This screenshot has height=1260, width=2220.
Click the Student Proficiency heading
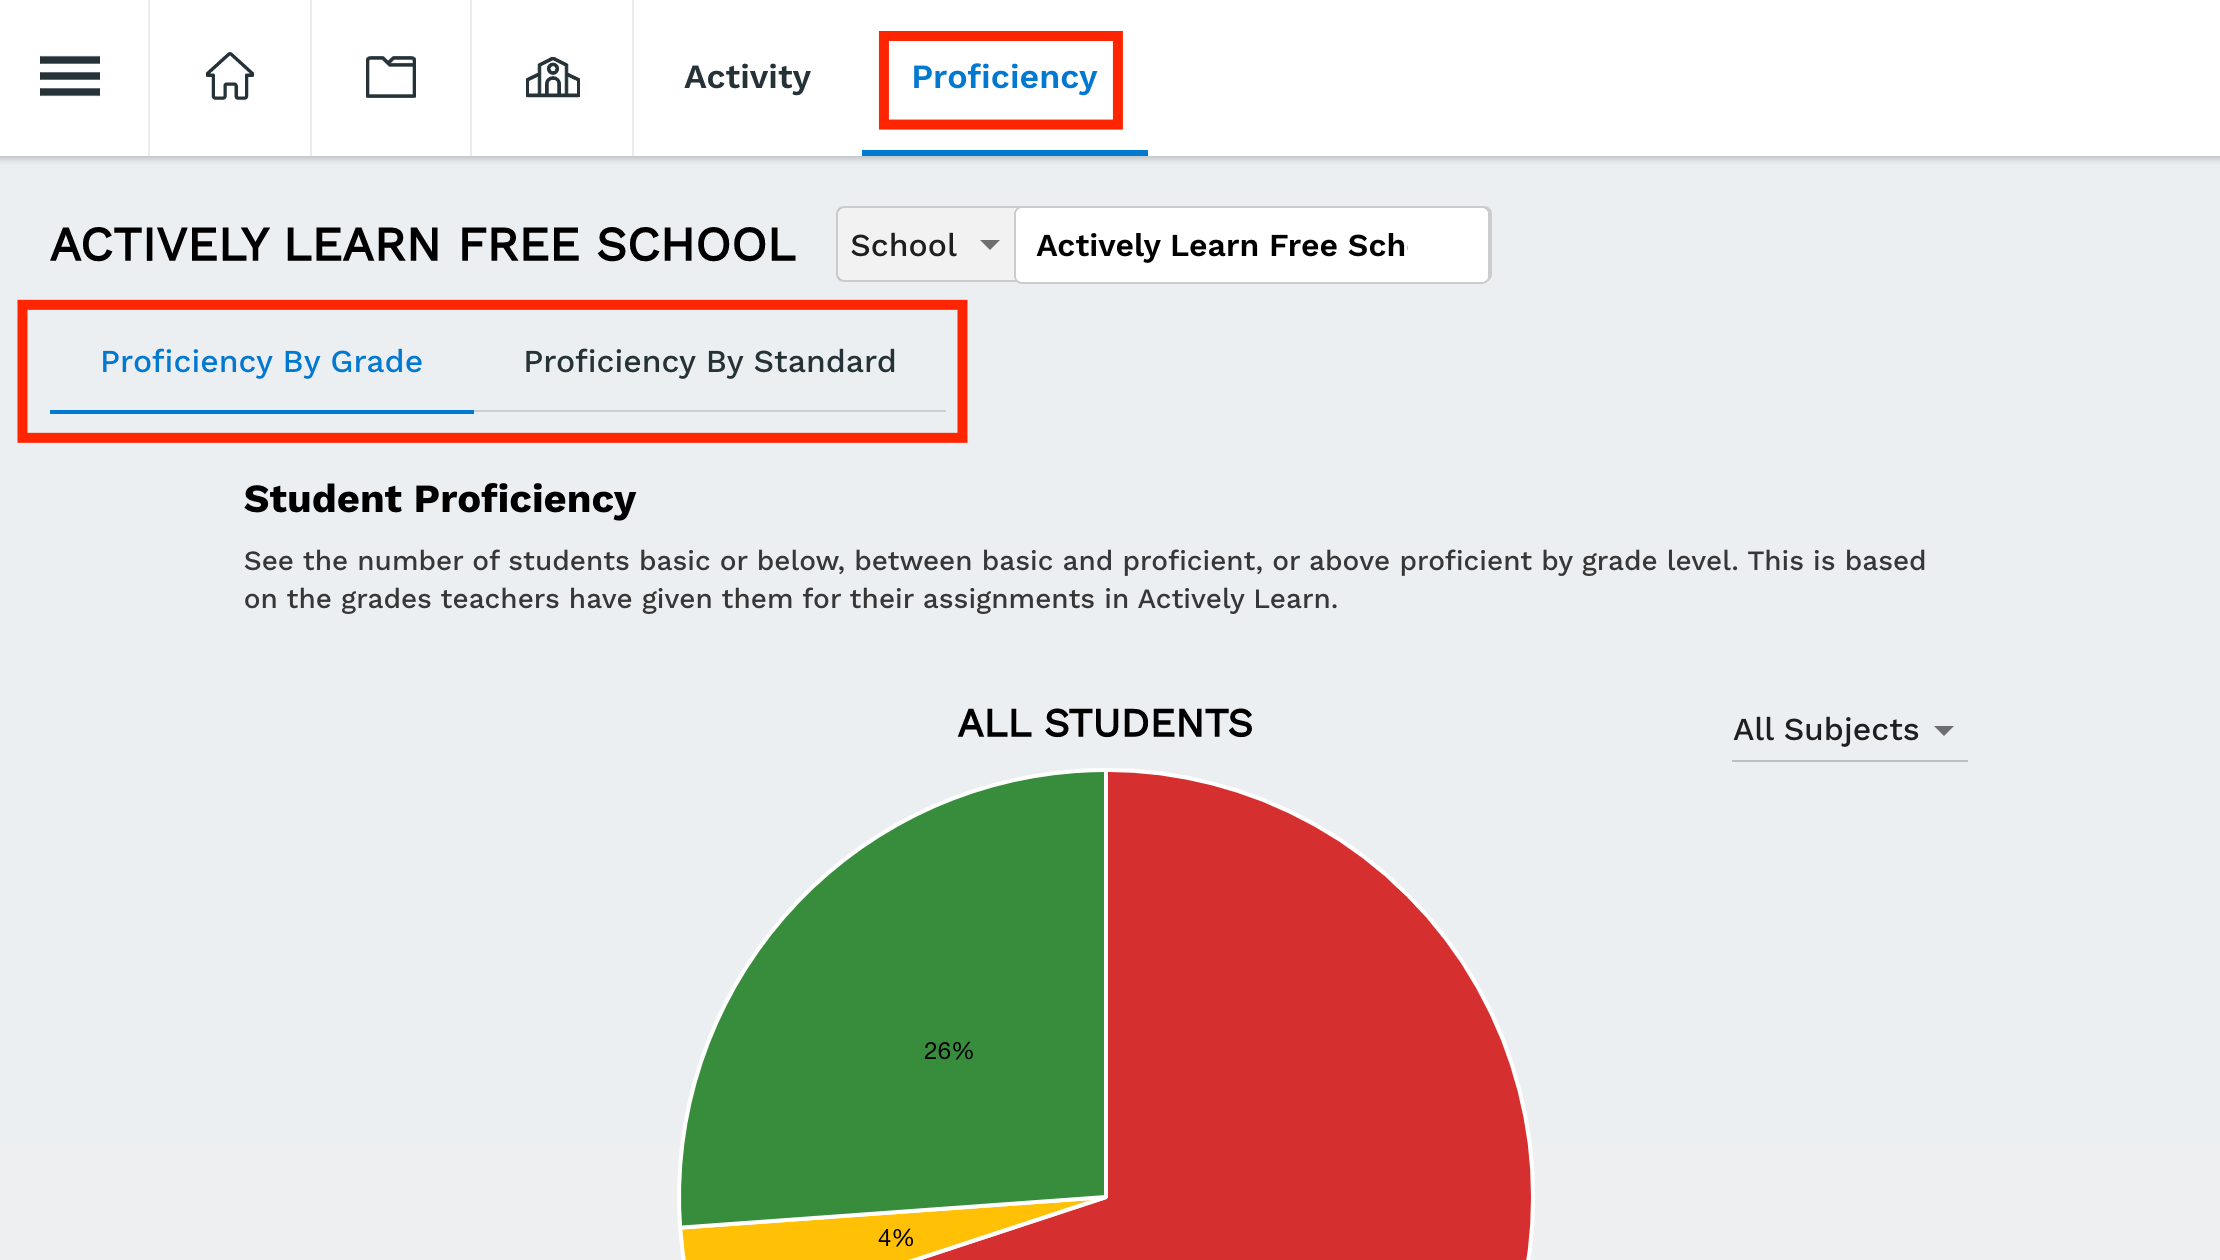[x=440, y=499]
